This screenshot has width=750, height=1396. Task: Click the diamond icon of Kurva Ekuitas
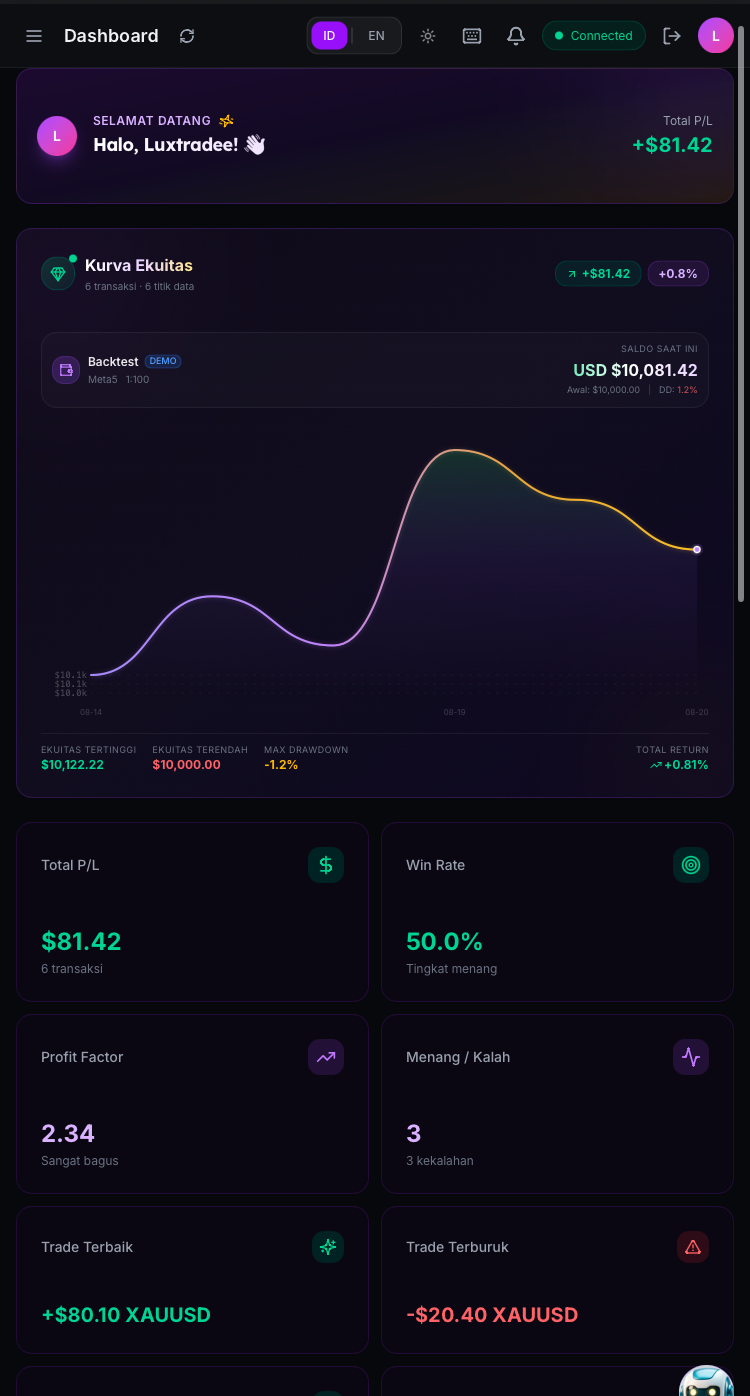pos(58,274)
